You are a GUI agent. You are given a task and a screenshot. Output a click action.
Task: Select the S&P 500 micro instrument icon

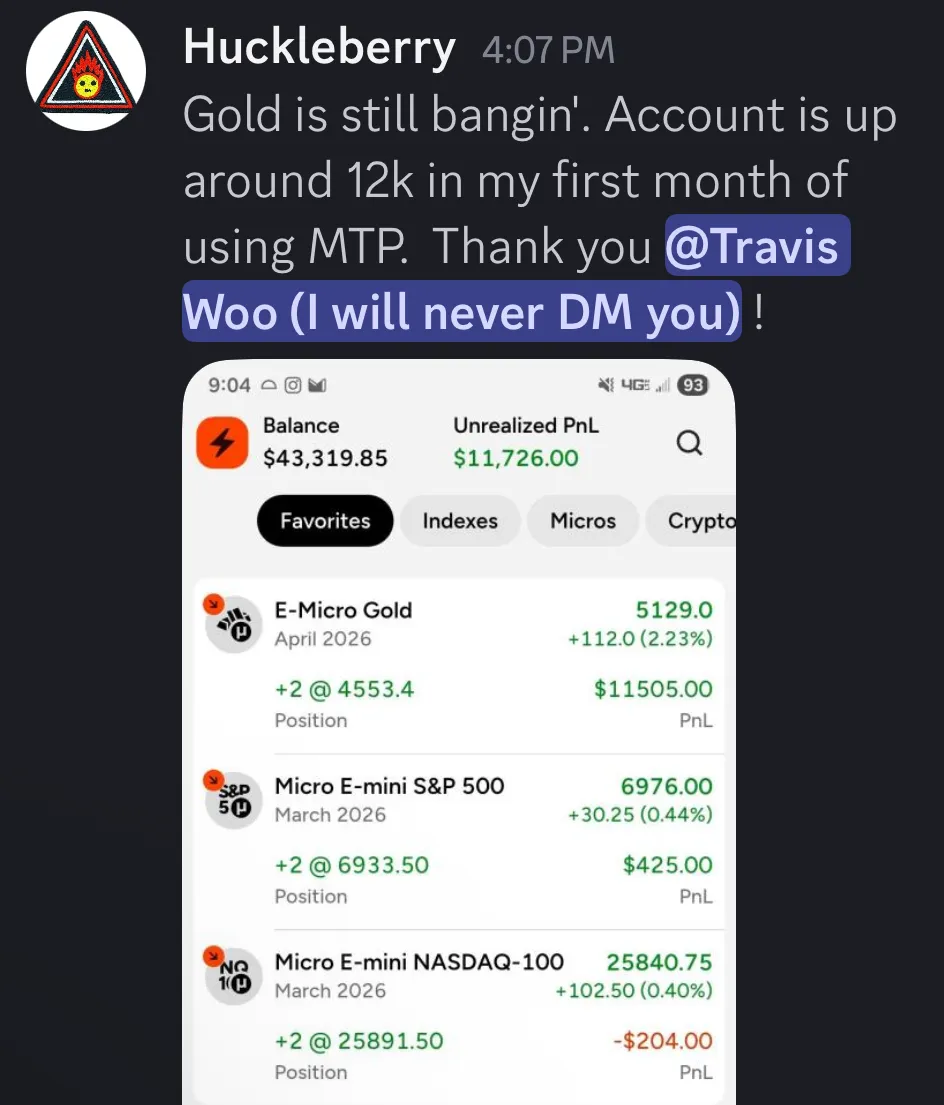click(233, 800)
